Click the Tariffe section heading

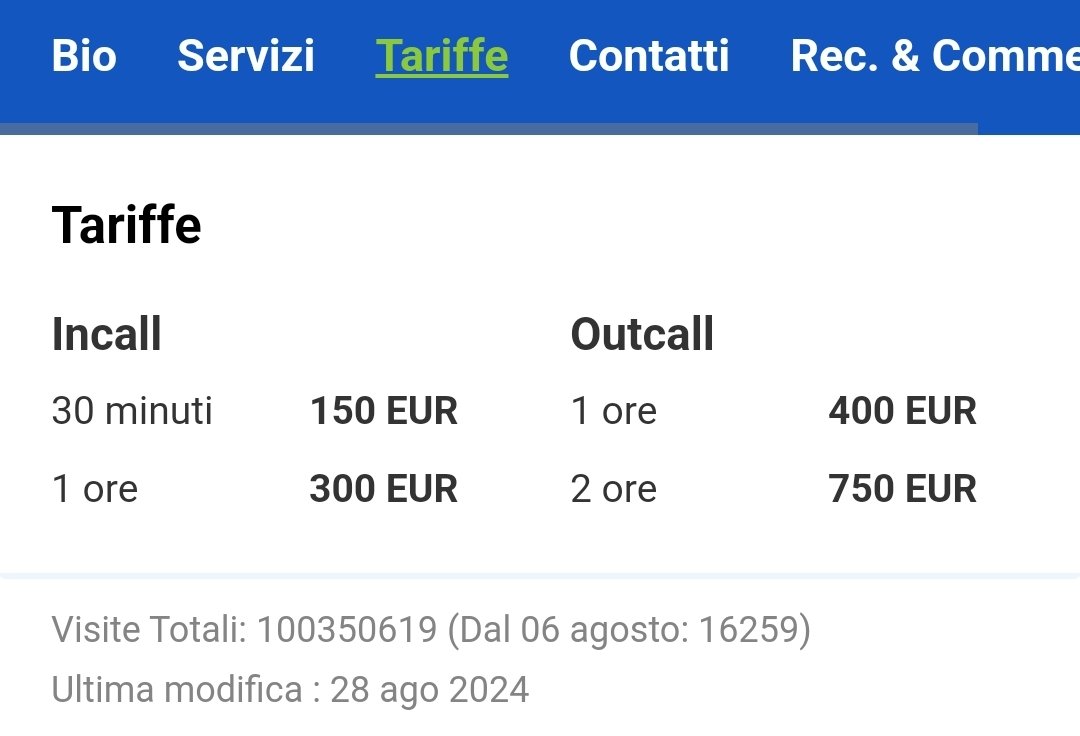point(126,225)
